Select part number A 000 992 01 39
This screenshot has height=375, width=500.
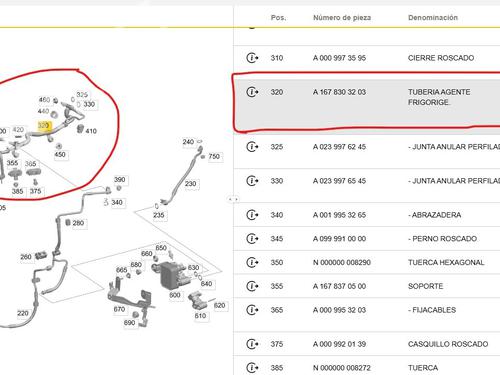click(x=339, y=344)
